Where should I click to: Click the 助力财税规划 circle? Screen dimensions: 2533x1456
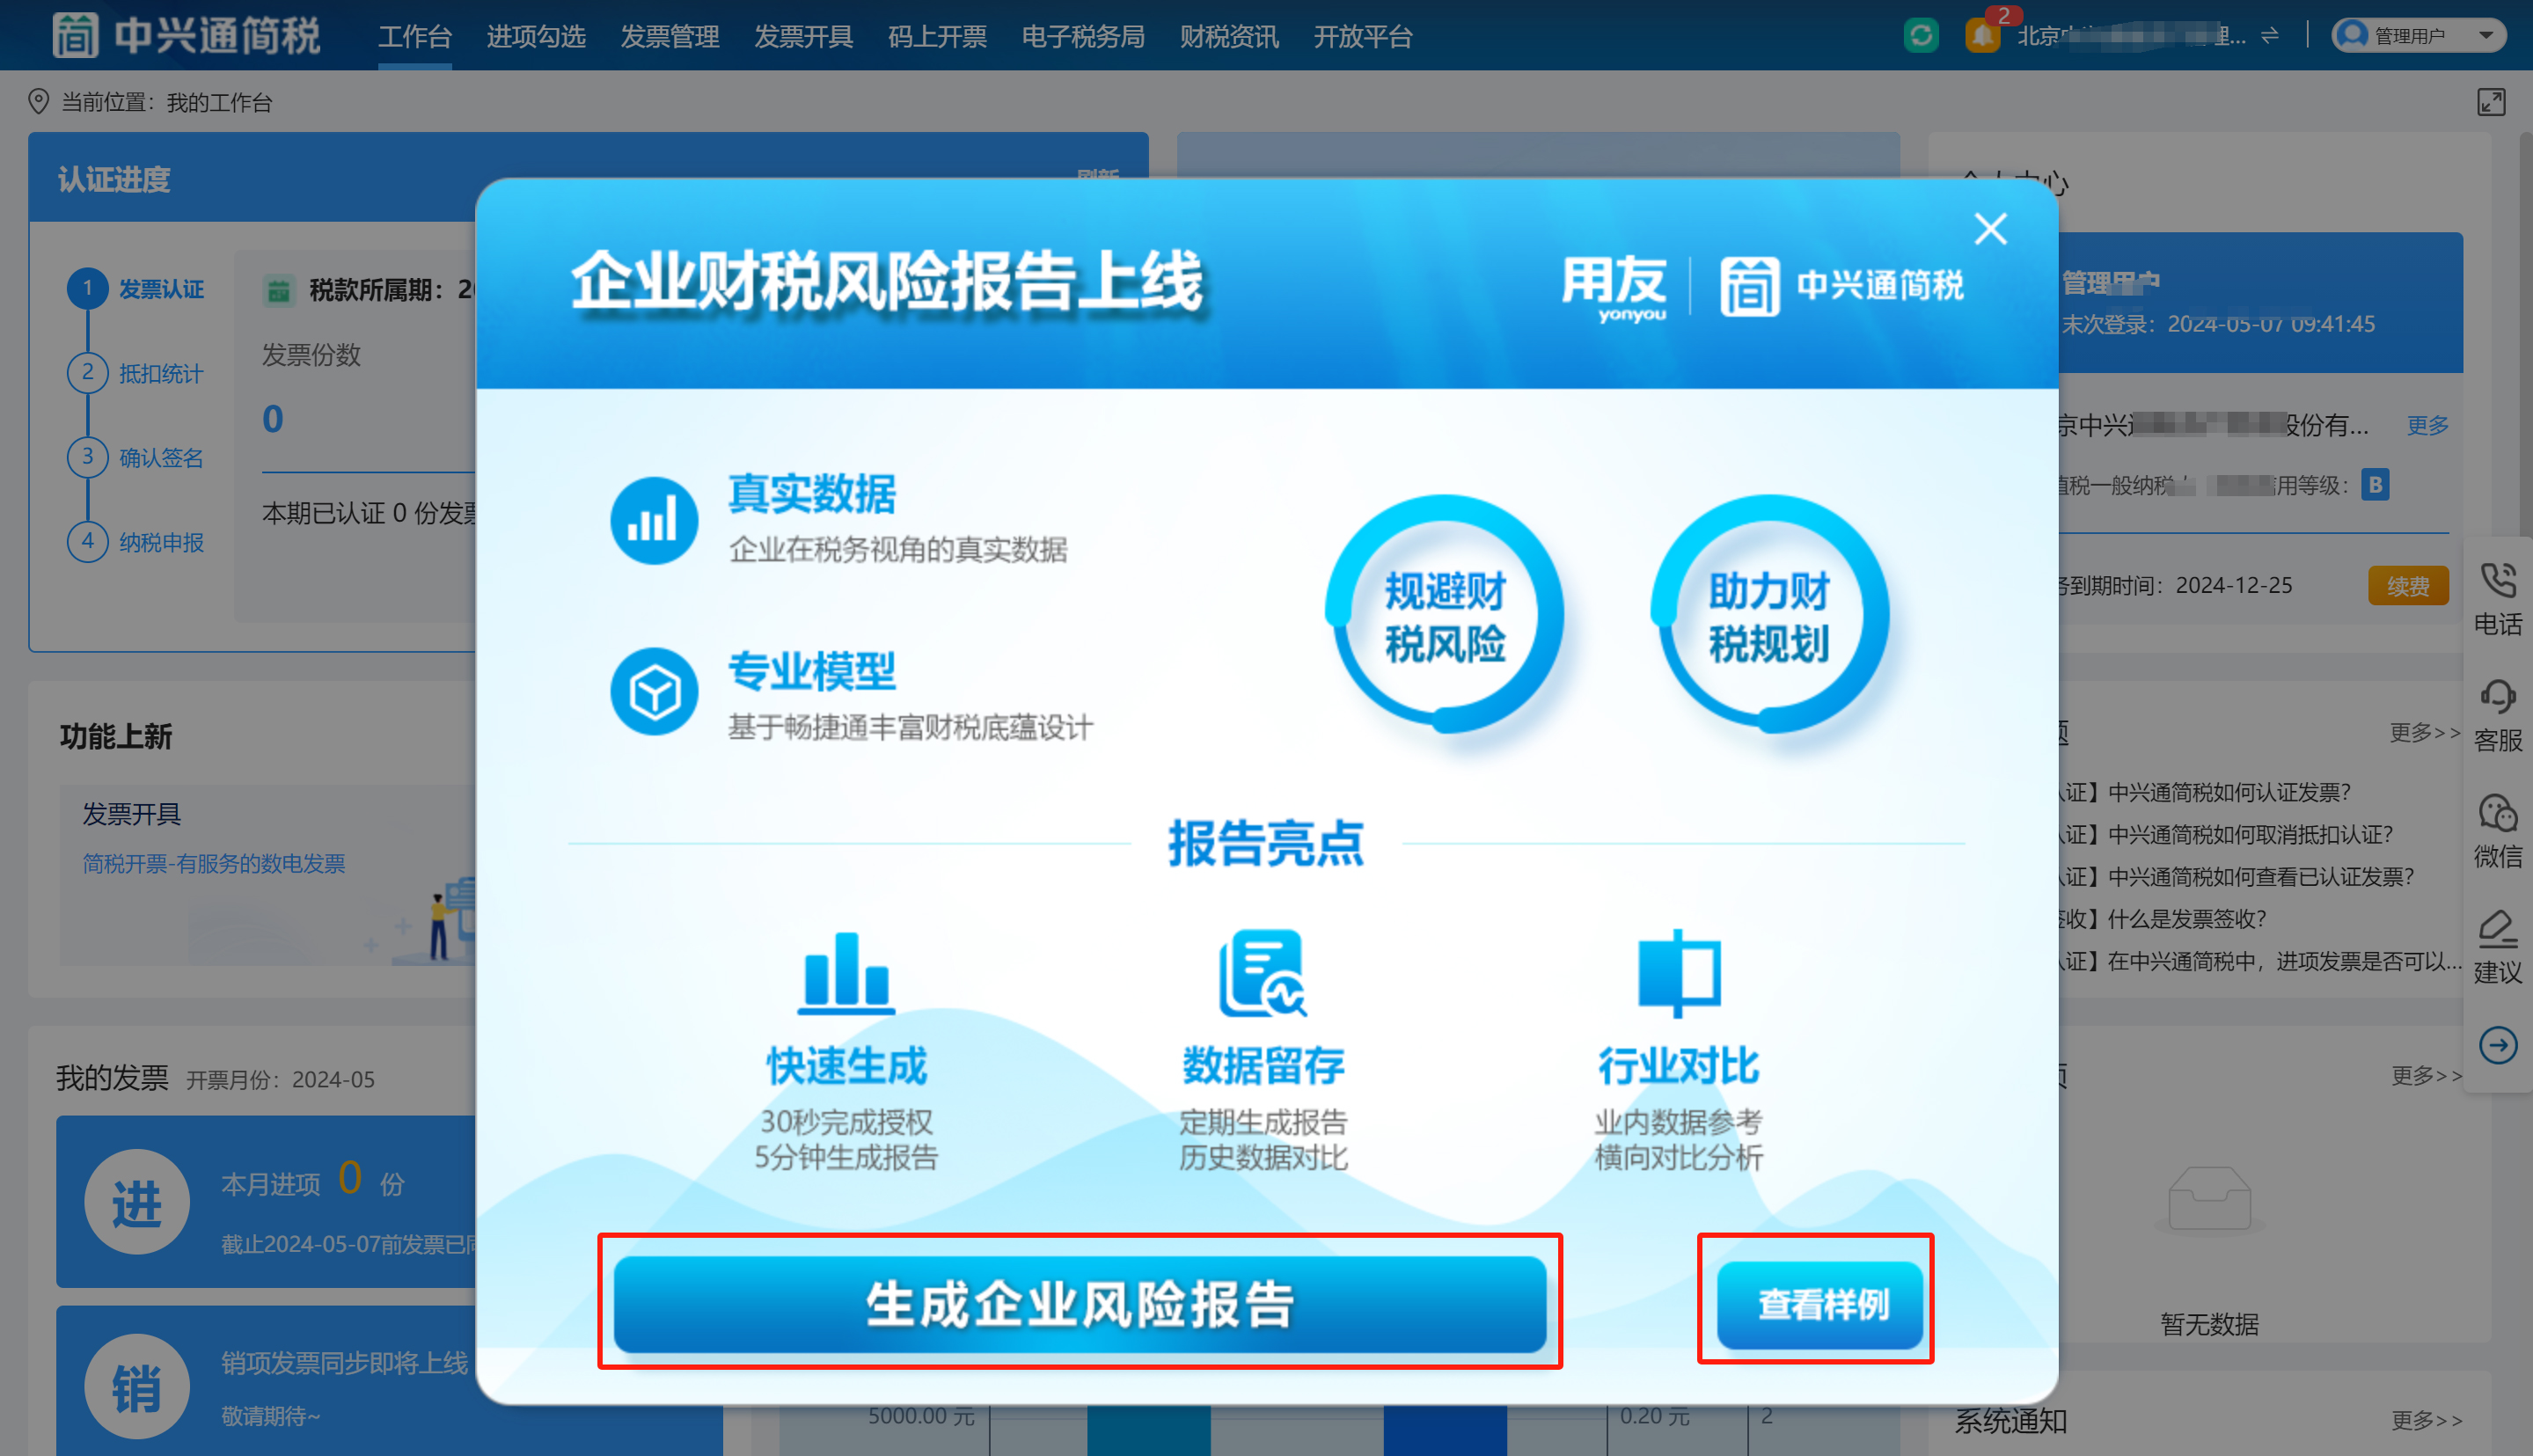coord(1769,614)
